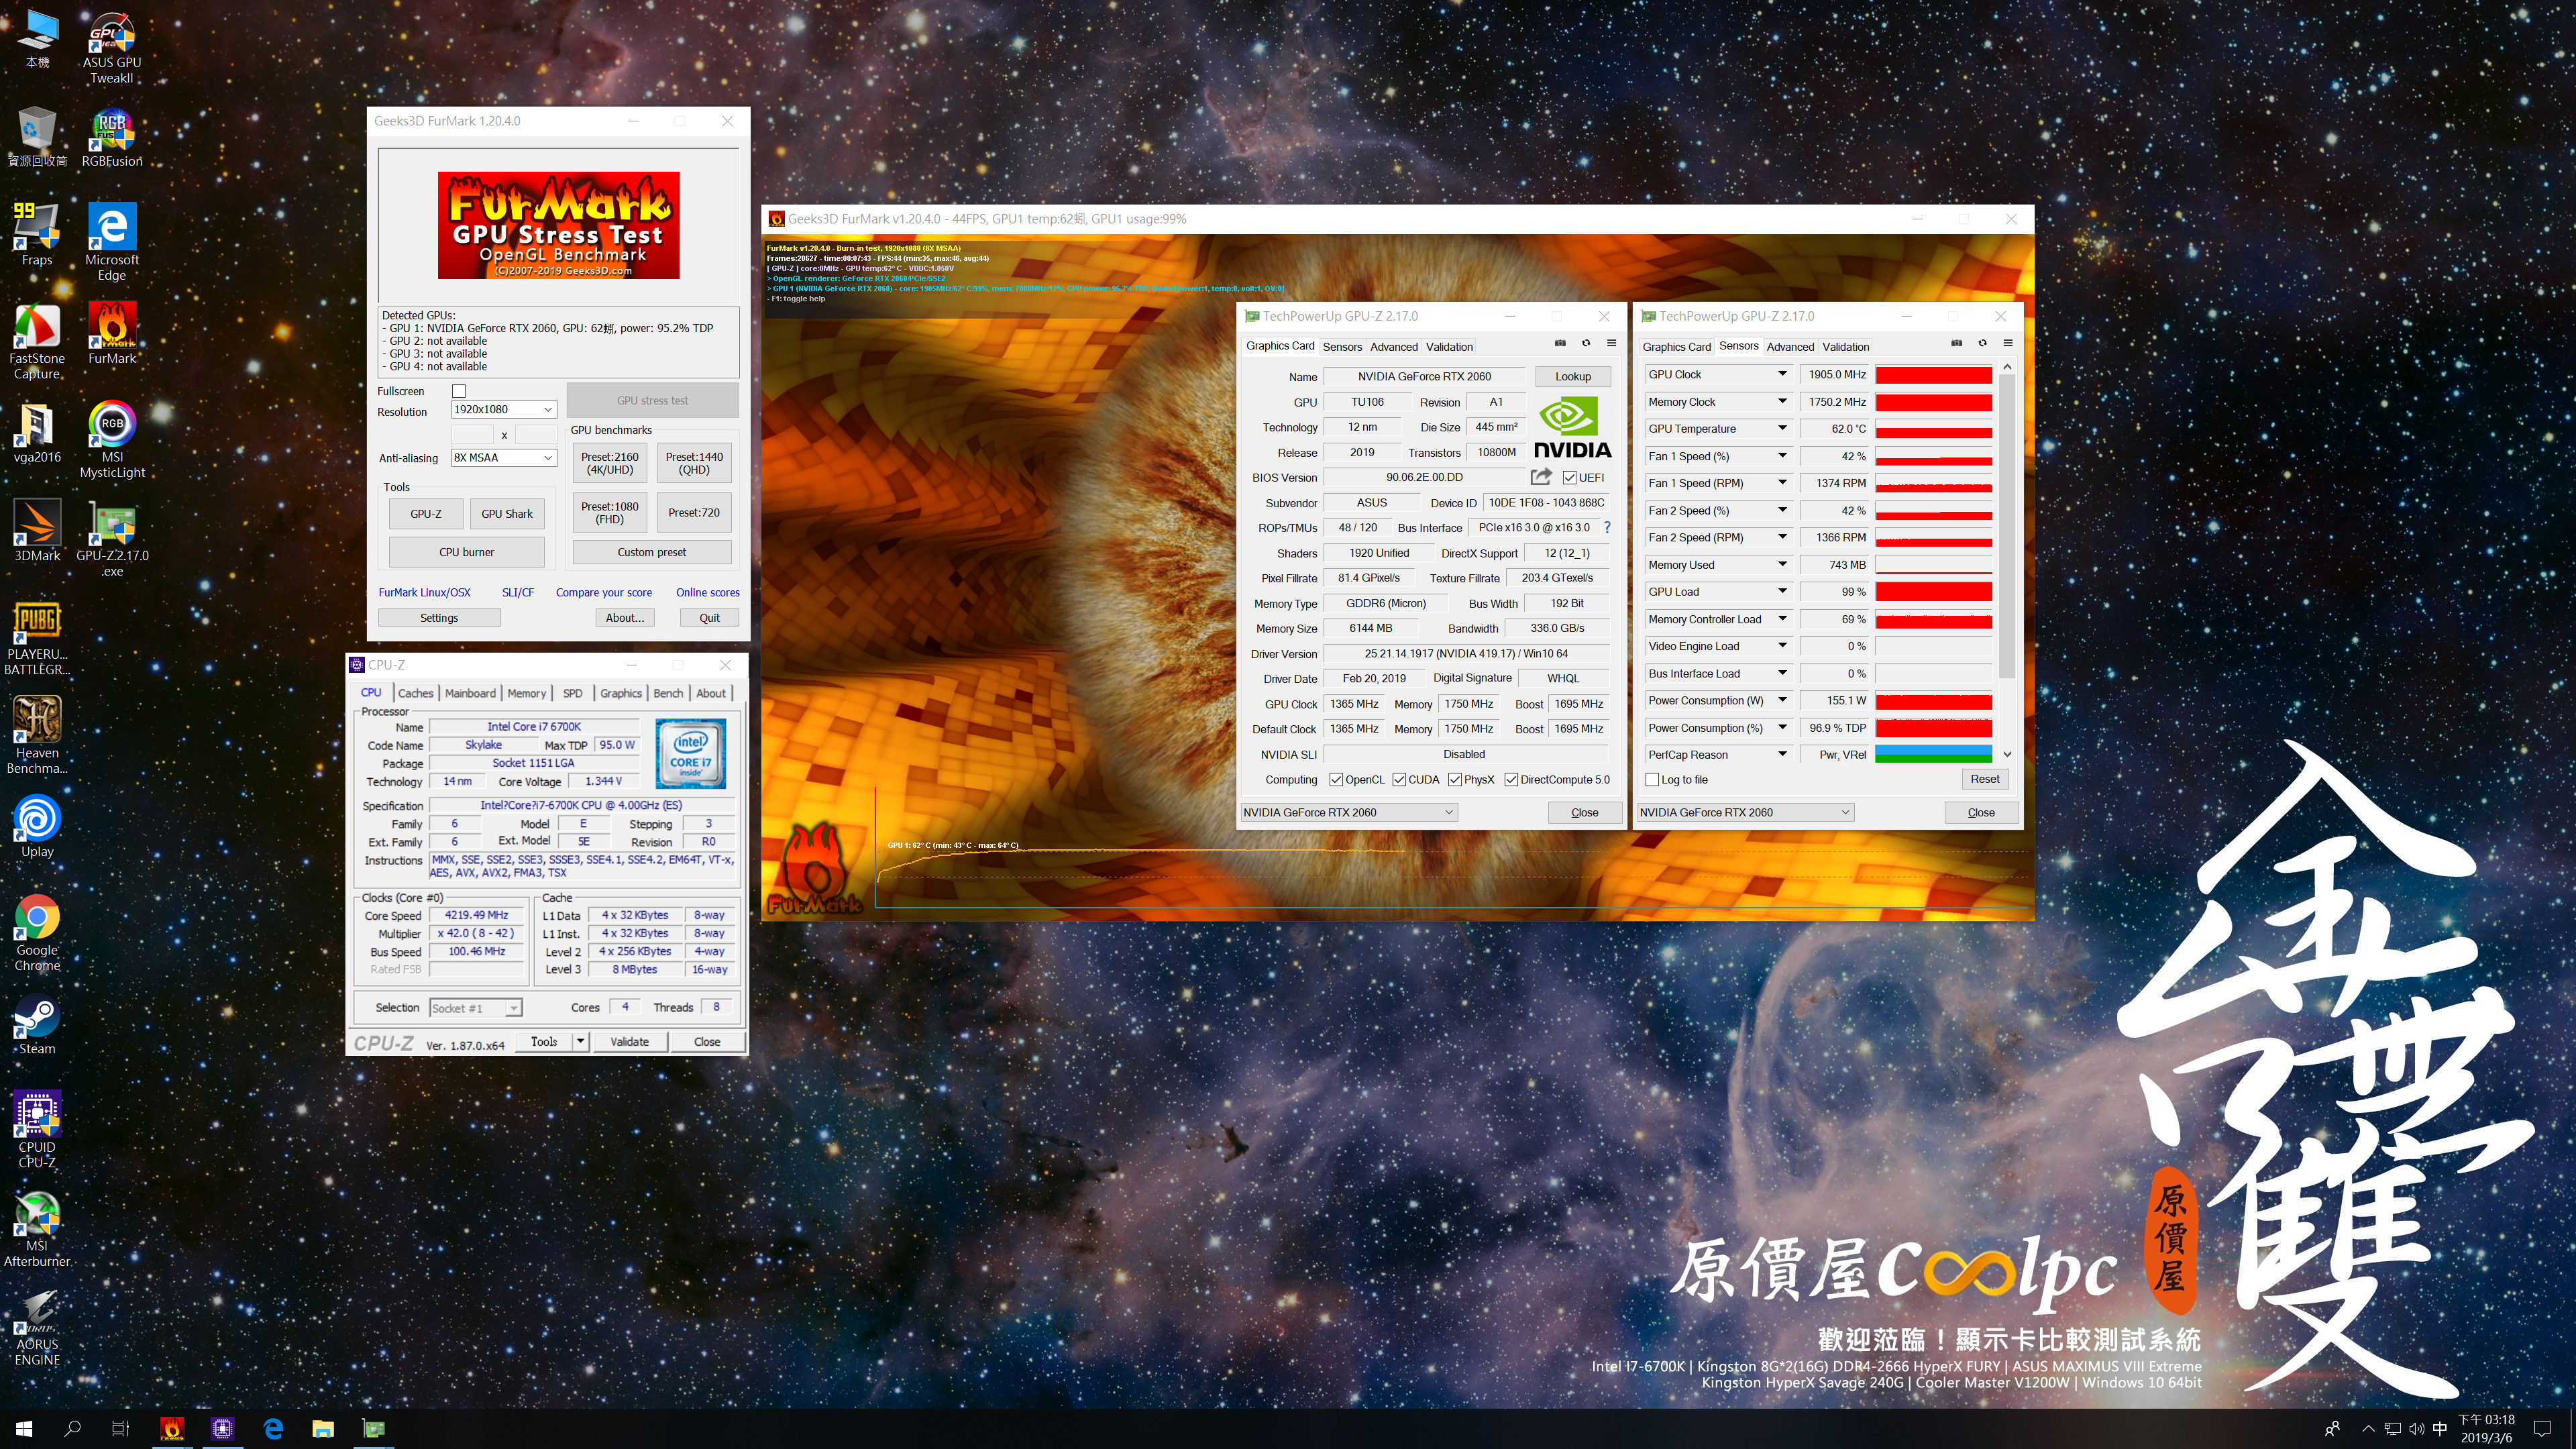Open Windows Start menu

pyautogui.click(x=24, y=1428)
